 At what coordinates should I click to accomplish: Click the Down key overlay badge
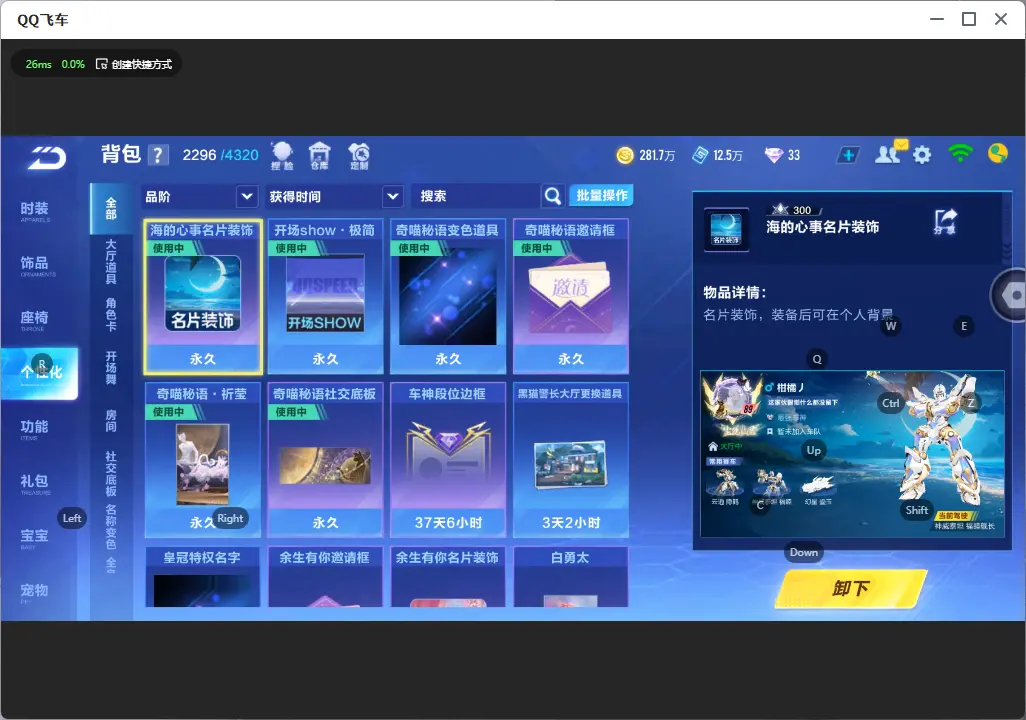point(804,552)
